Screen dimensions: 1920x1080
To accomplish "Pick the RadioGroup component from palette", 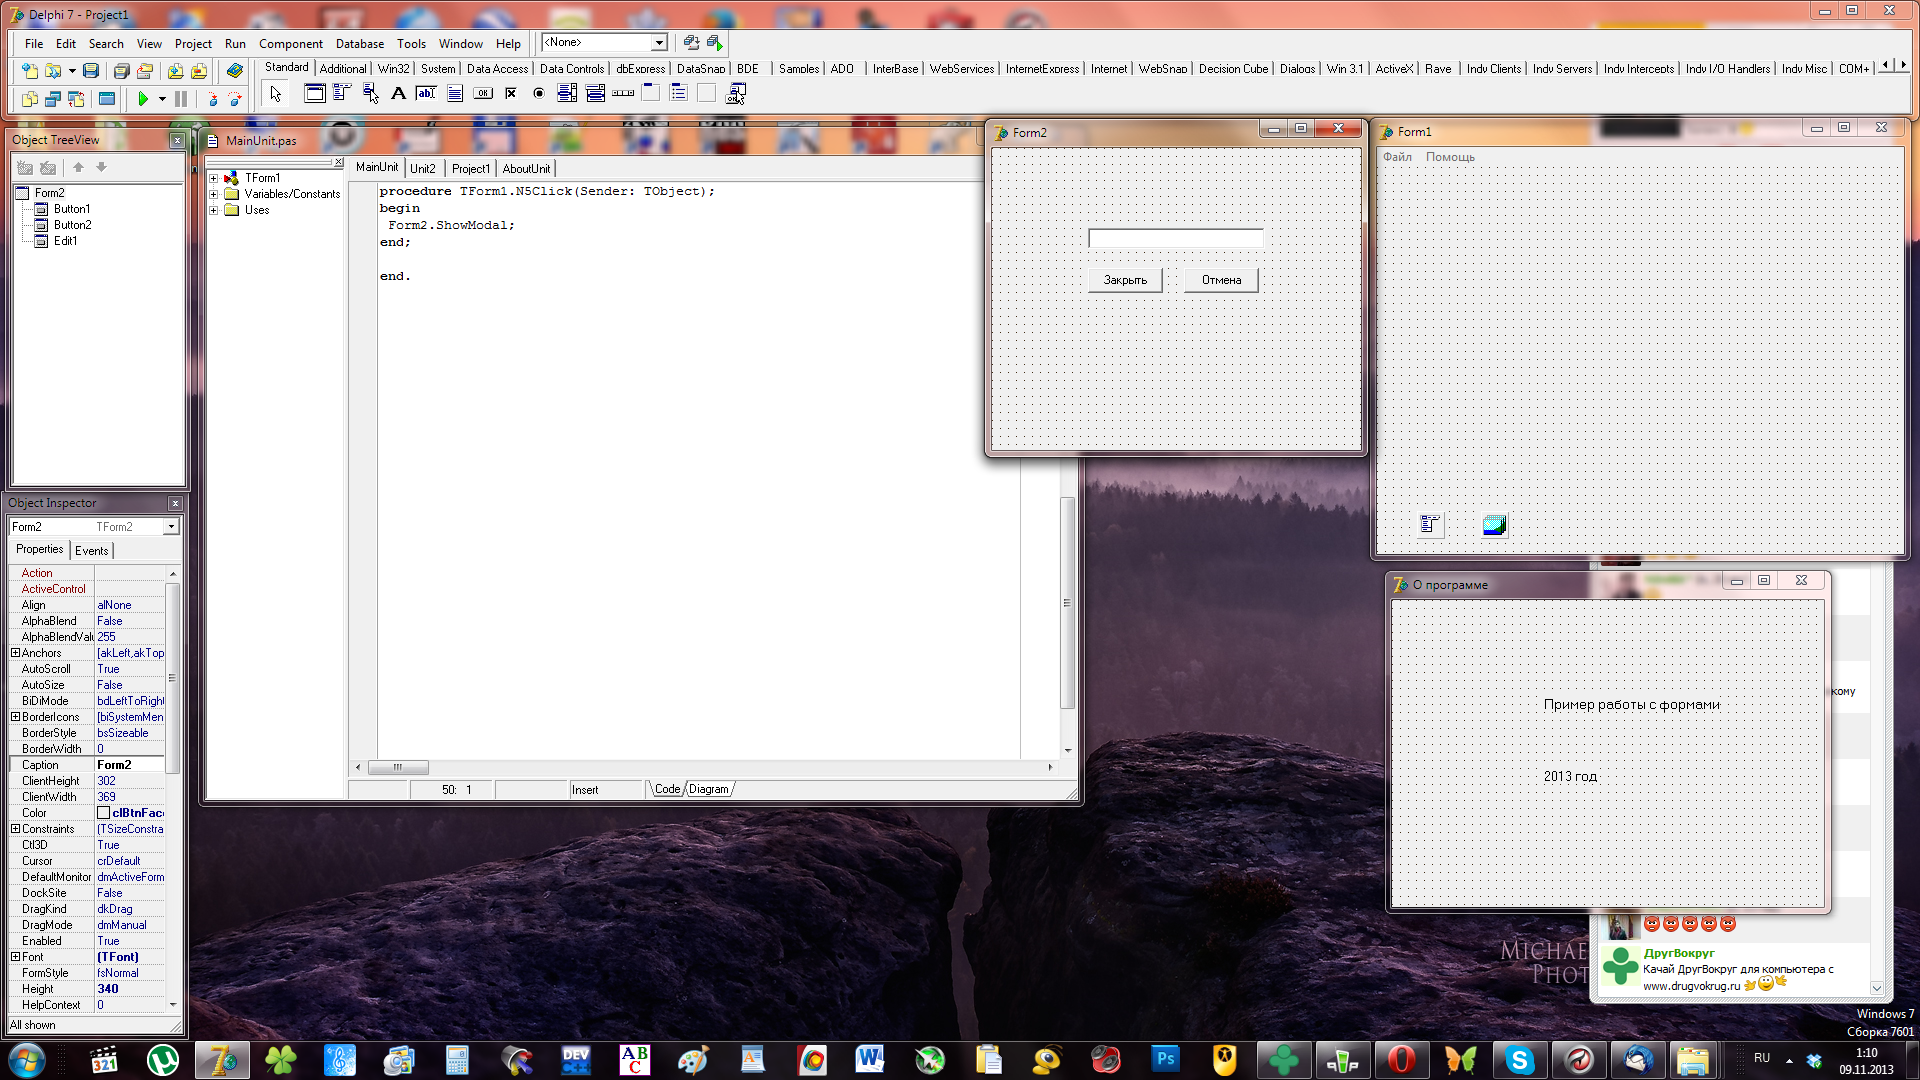I will [679, 94].
